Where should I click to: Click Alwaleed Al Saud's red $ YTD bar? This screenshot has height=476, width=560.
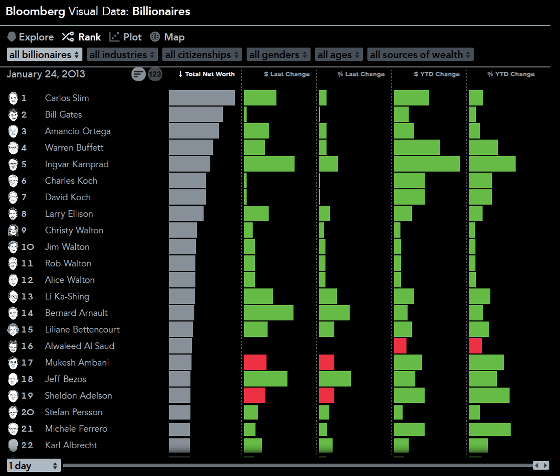click(x=400, y=346)
